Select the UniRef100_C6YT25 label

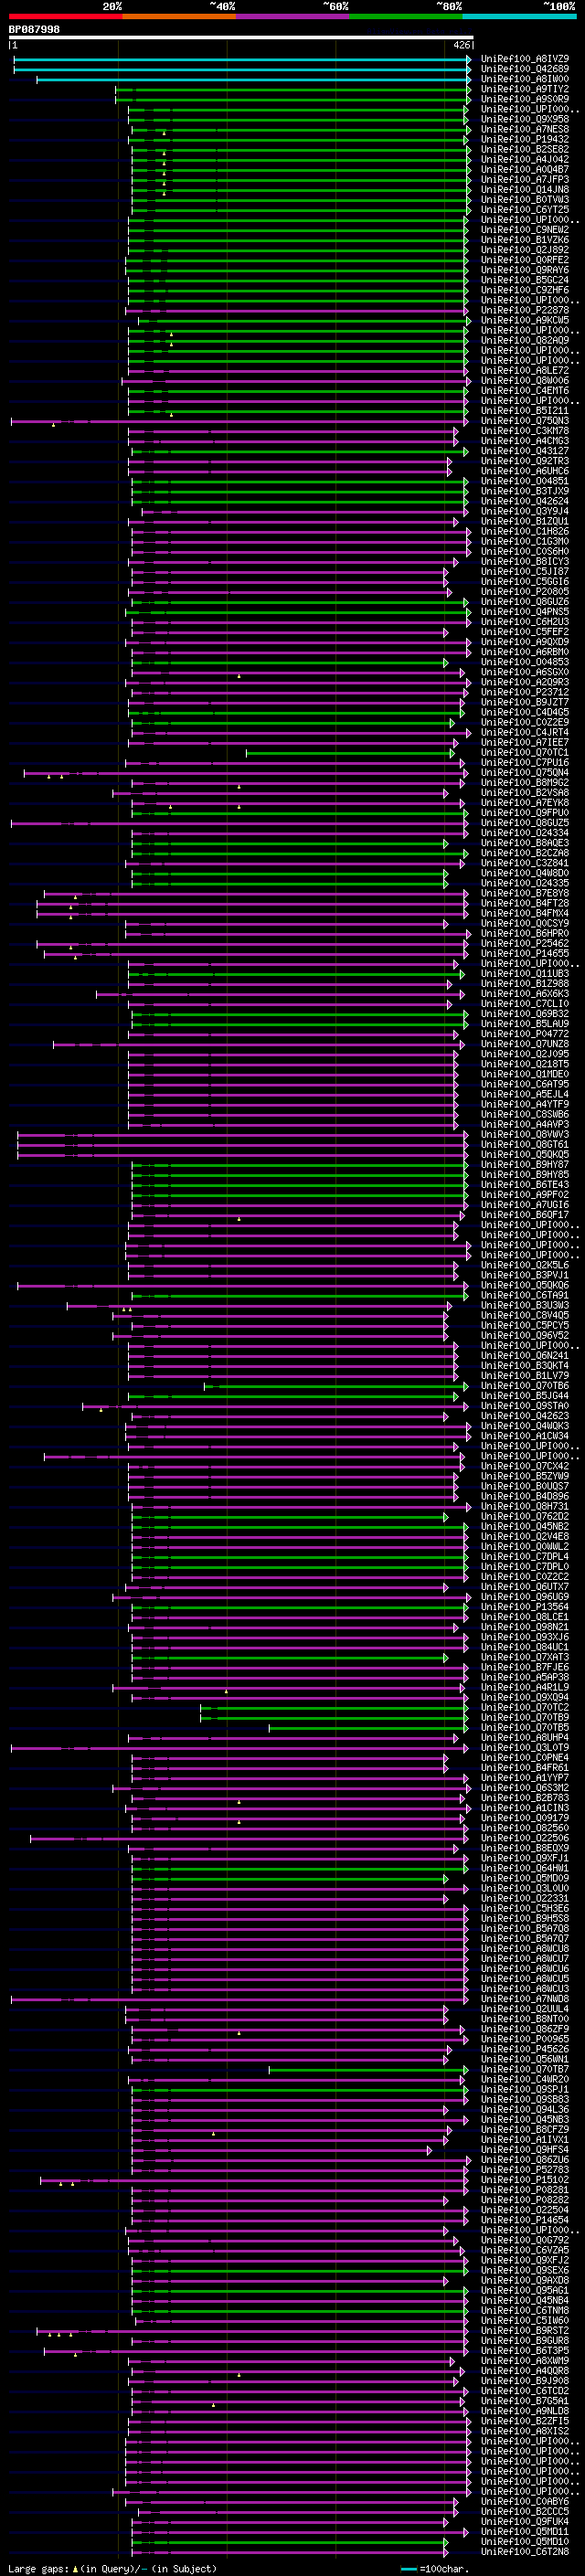(x=525, y=209)
